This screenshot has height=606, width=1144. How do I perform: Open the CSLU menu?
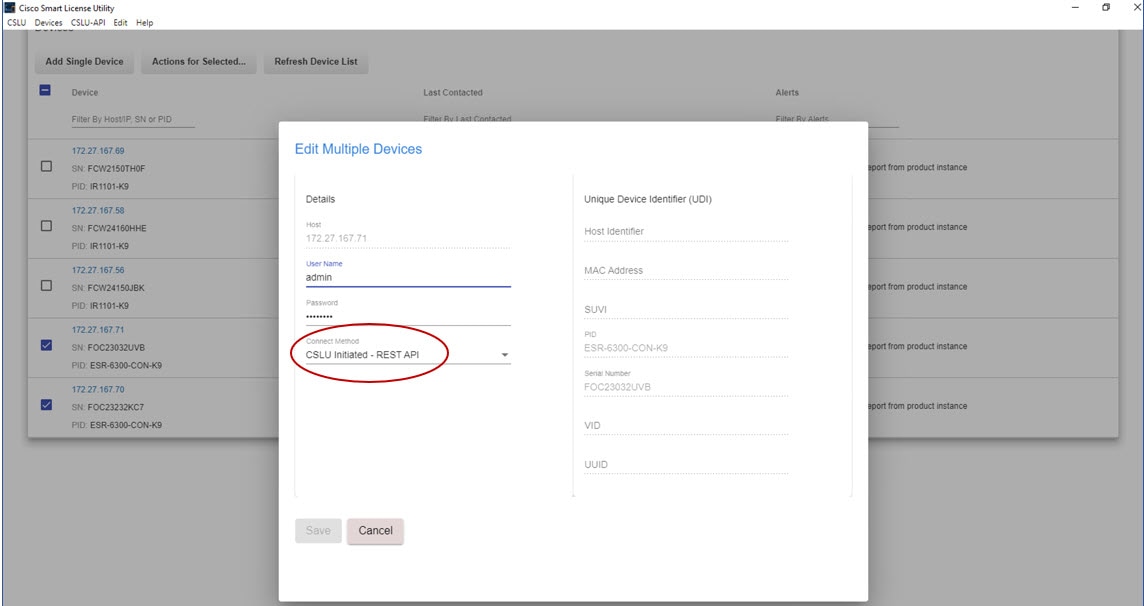tap(16, 23)
